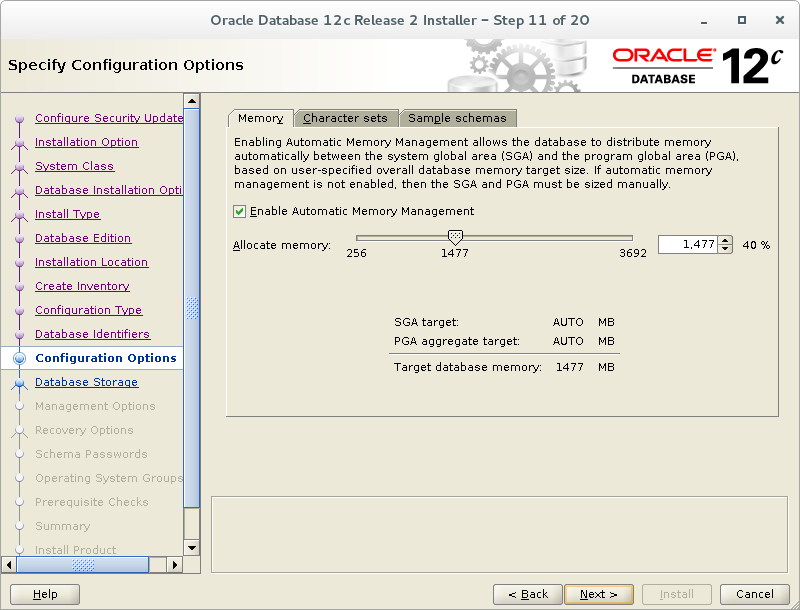Jump to the Database Identifiers step
The image size is (800, 610).
click(x=92, y=334)
